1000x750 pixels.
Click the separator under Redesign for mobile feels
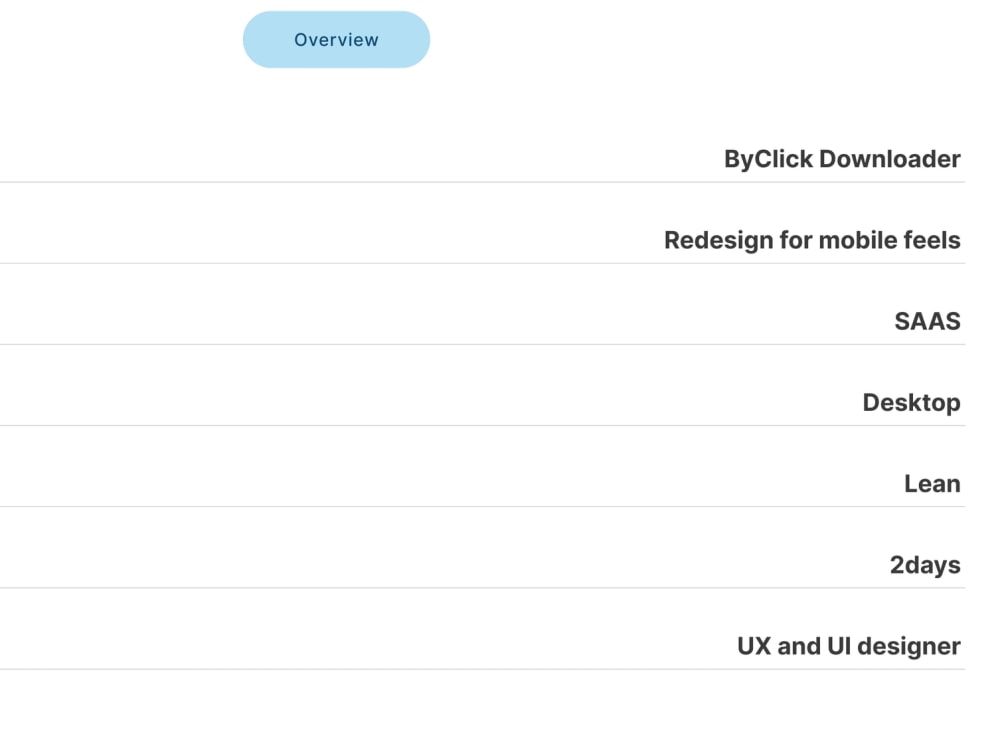click(x=482, y=263)
